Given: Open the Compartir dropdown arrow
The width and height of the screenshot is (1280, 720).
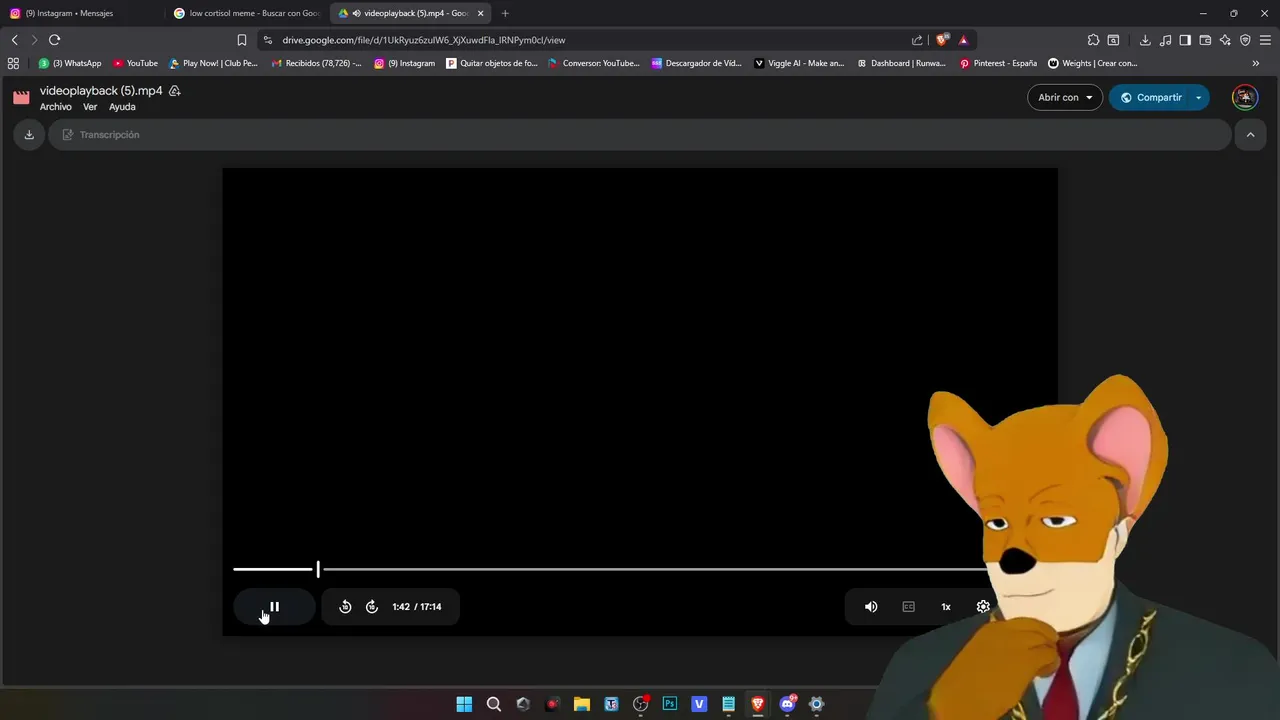Looking at the screenshot, I should (1199, 97).
